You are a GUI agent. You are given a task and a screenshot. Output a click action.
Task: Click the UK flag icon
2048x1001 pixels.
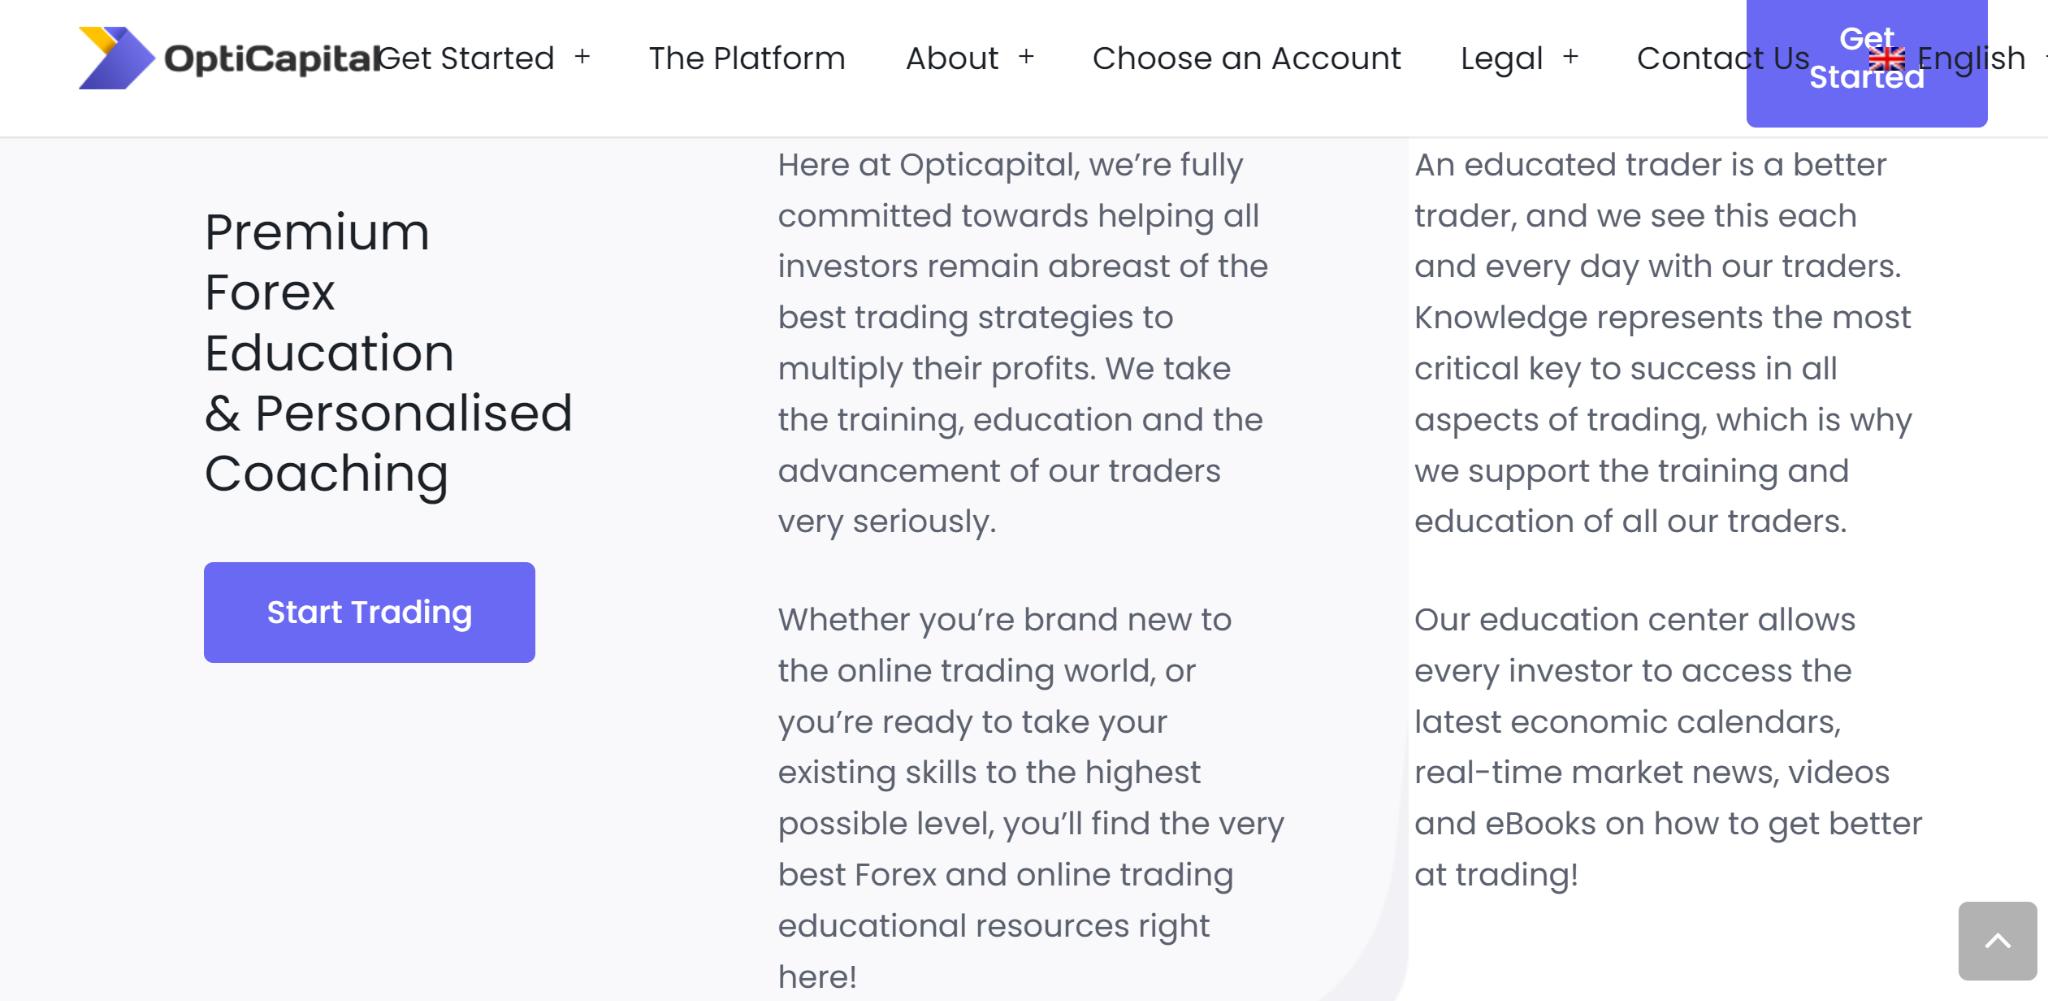[1887, 59]
